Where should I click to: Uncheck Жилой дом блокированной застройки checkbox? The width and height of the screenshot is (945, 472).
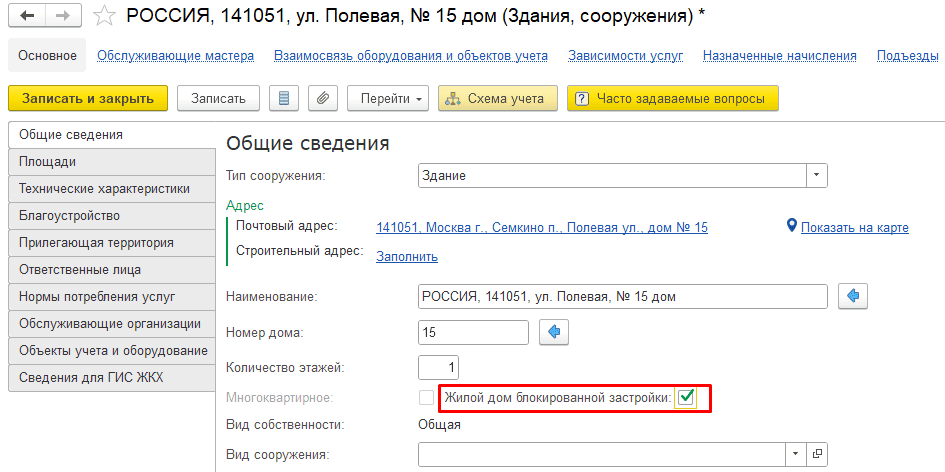686,398
